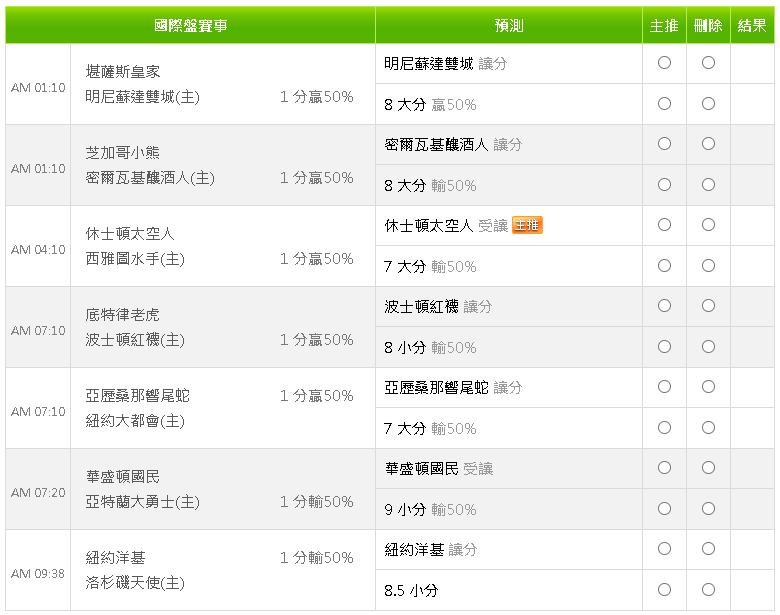780x615 pixels.
Task: Select 主推 radio for 亞歷桑那響尾蛇 讓分
Action: [x=664, y=387]
